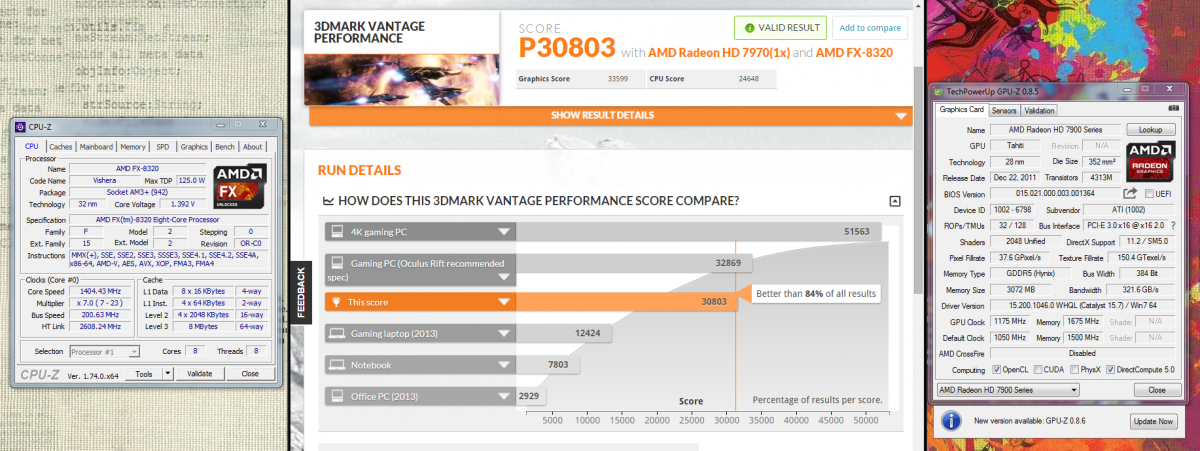The width and height of the screenshot is (1200, 451).
Task: Toggle the PhysX checkbox
Action: pos(1074,369)
